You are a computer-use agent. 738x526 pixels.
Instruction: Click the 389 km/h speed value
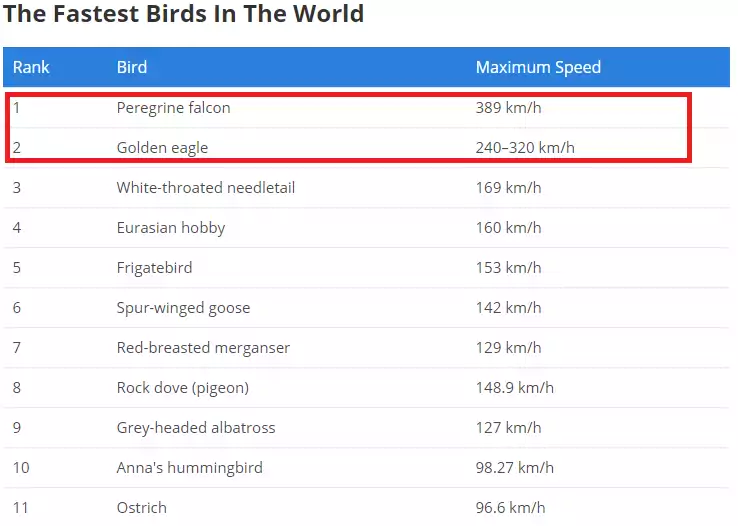508,108
